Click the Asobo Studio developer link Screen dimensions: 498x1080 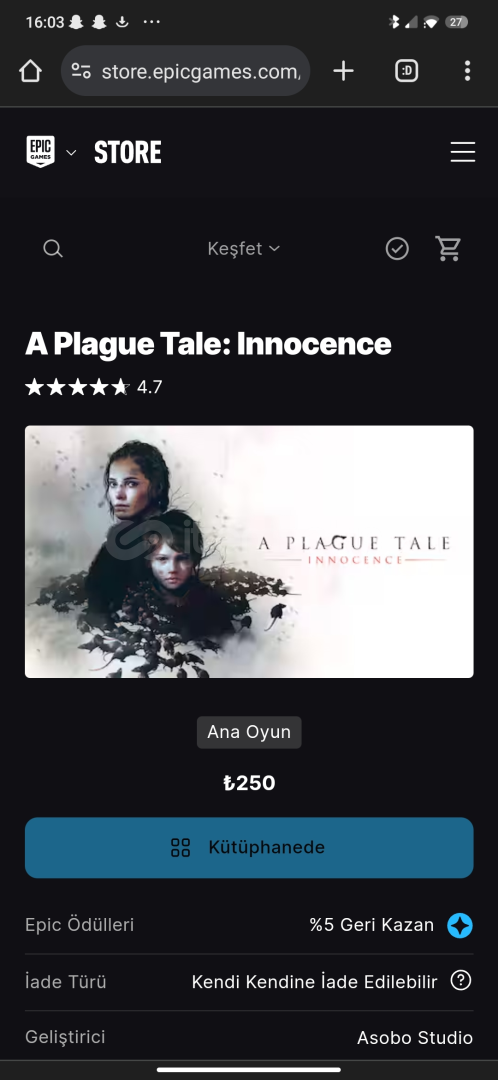pyautogui.click(x=415, y=1037)
